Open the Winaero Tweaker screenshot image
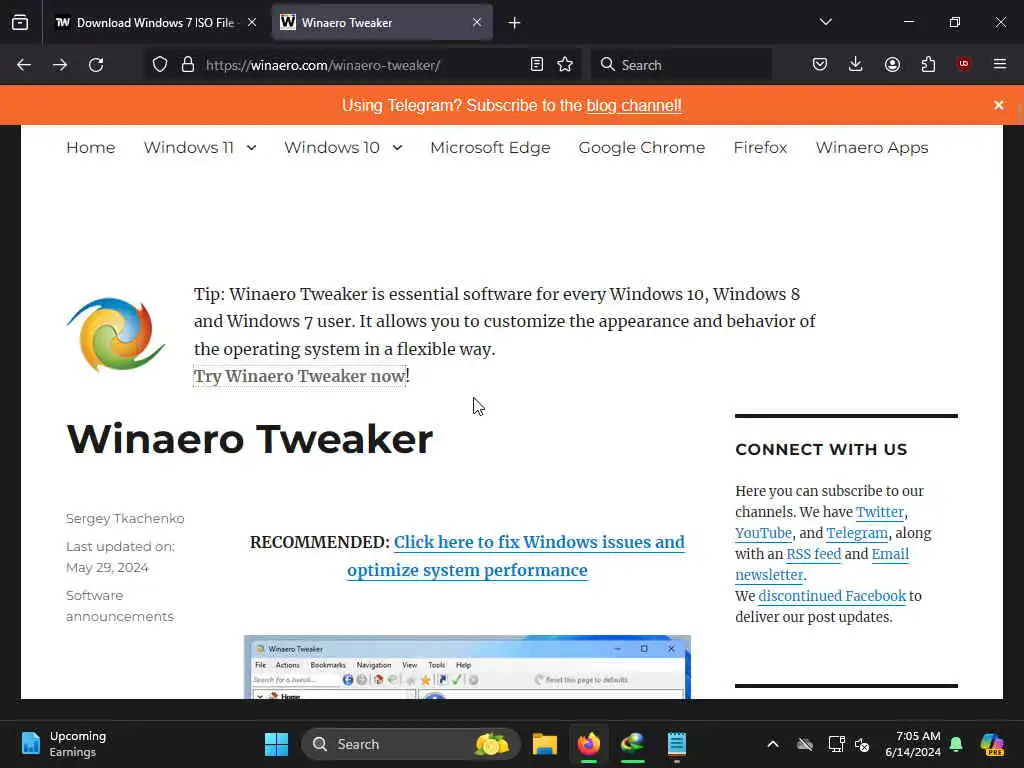 tap(467, 667)
